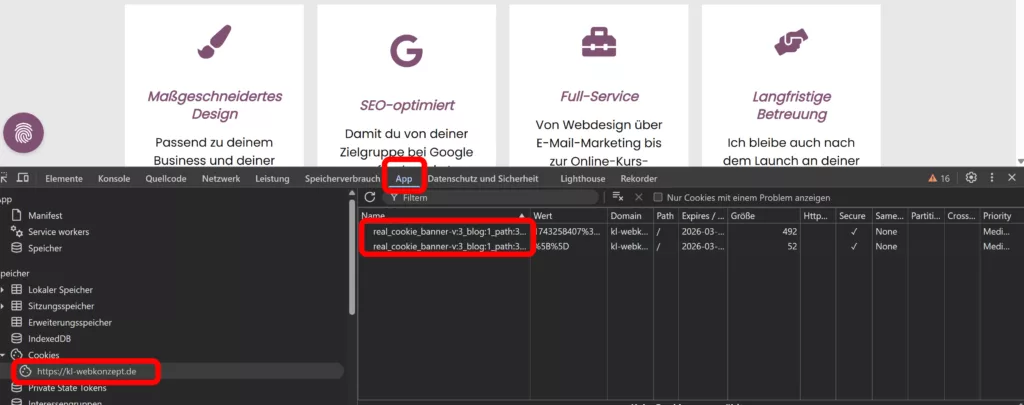Click the value 1743258407%3... cell

pos(568,231)
